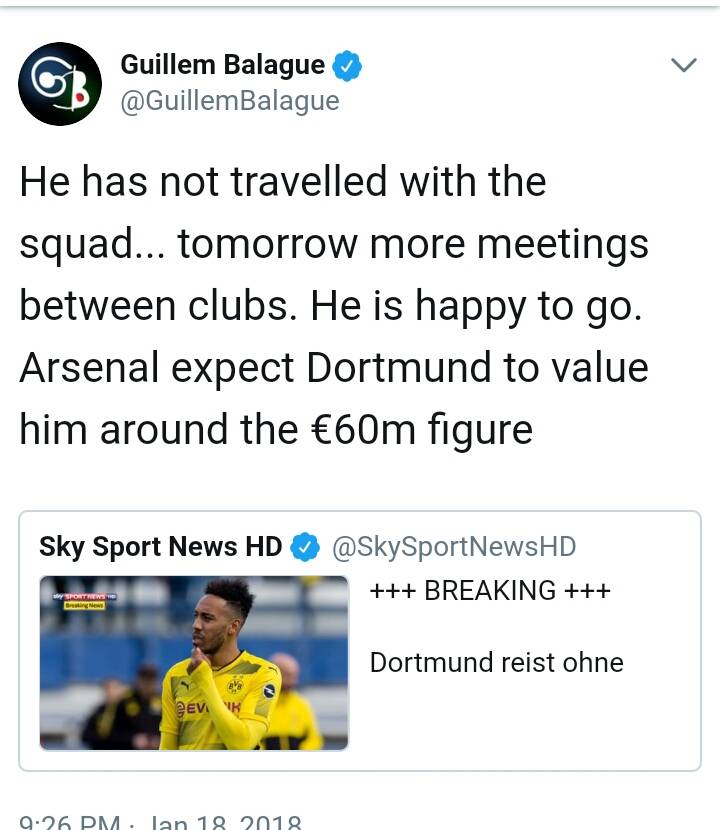
Task: Click Guillem Balague's blue verified badge
Action: (x=347, y=66)
